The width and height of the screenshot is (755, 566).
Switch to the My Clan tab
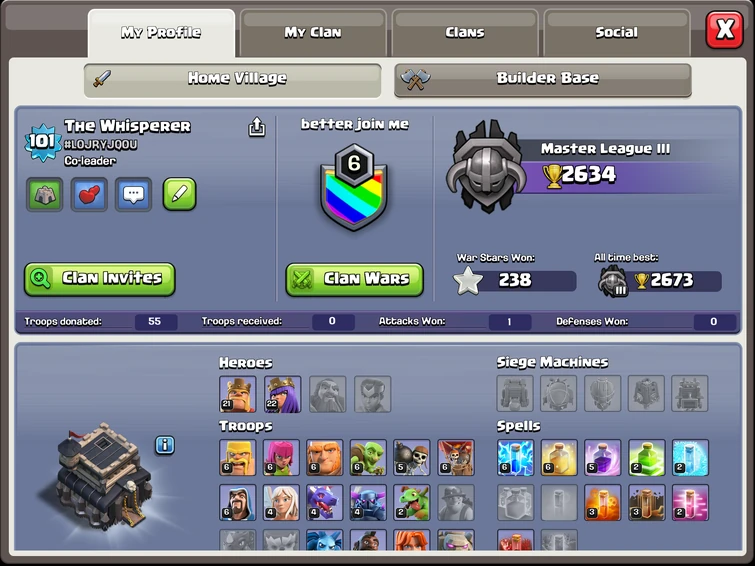coord(313,32)
